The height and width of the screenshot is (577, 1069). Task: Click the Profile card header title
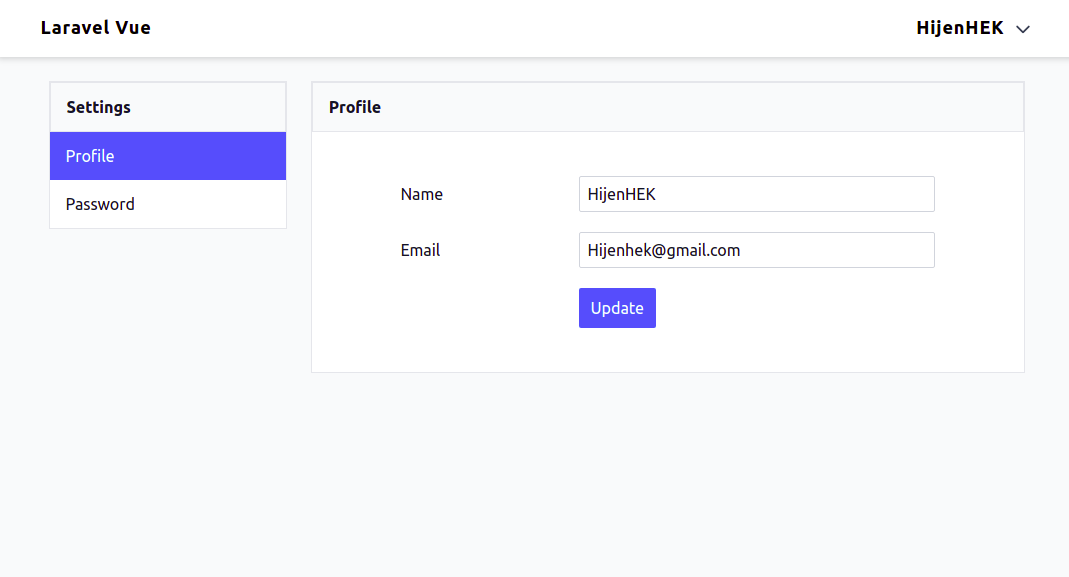tap(355, 107)
